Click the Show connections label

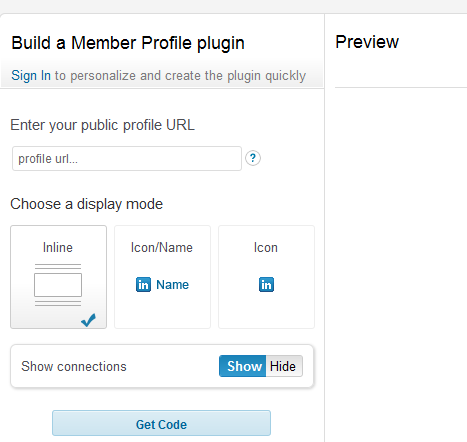pos(74,367)
